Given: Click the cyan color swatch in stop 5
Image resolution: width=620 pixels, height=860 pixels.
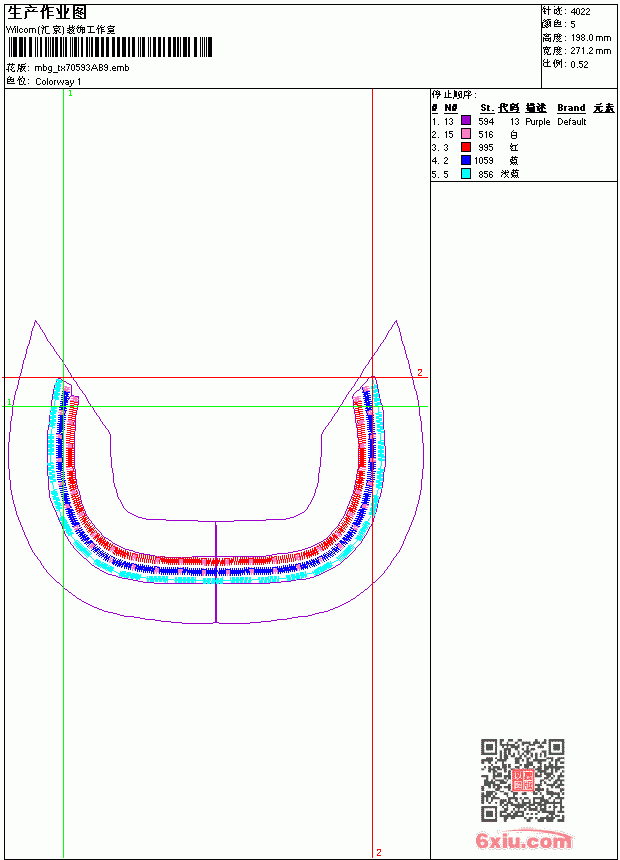Looking at the screenshot, I should (x=465, y=173).
